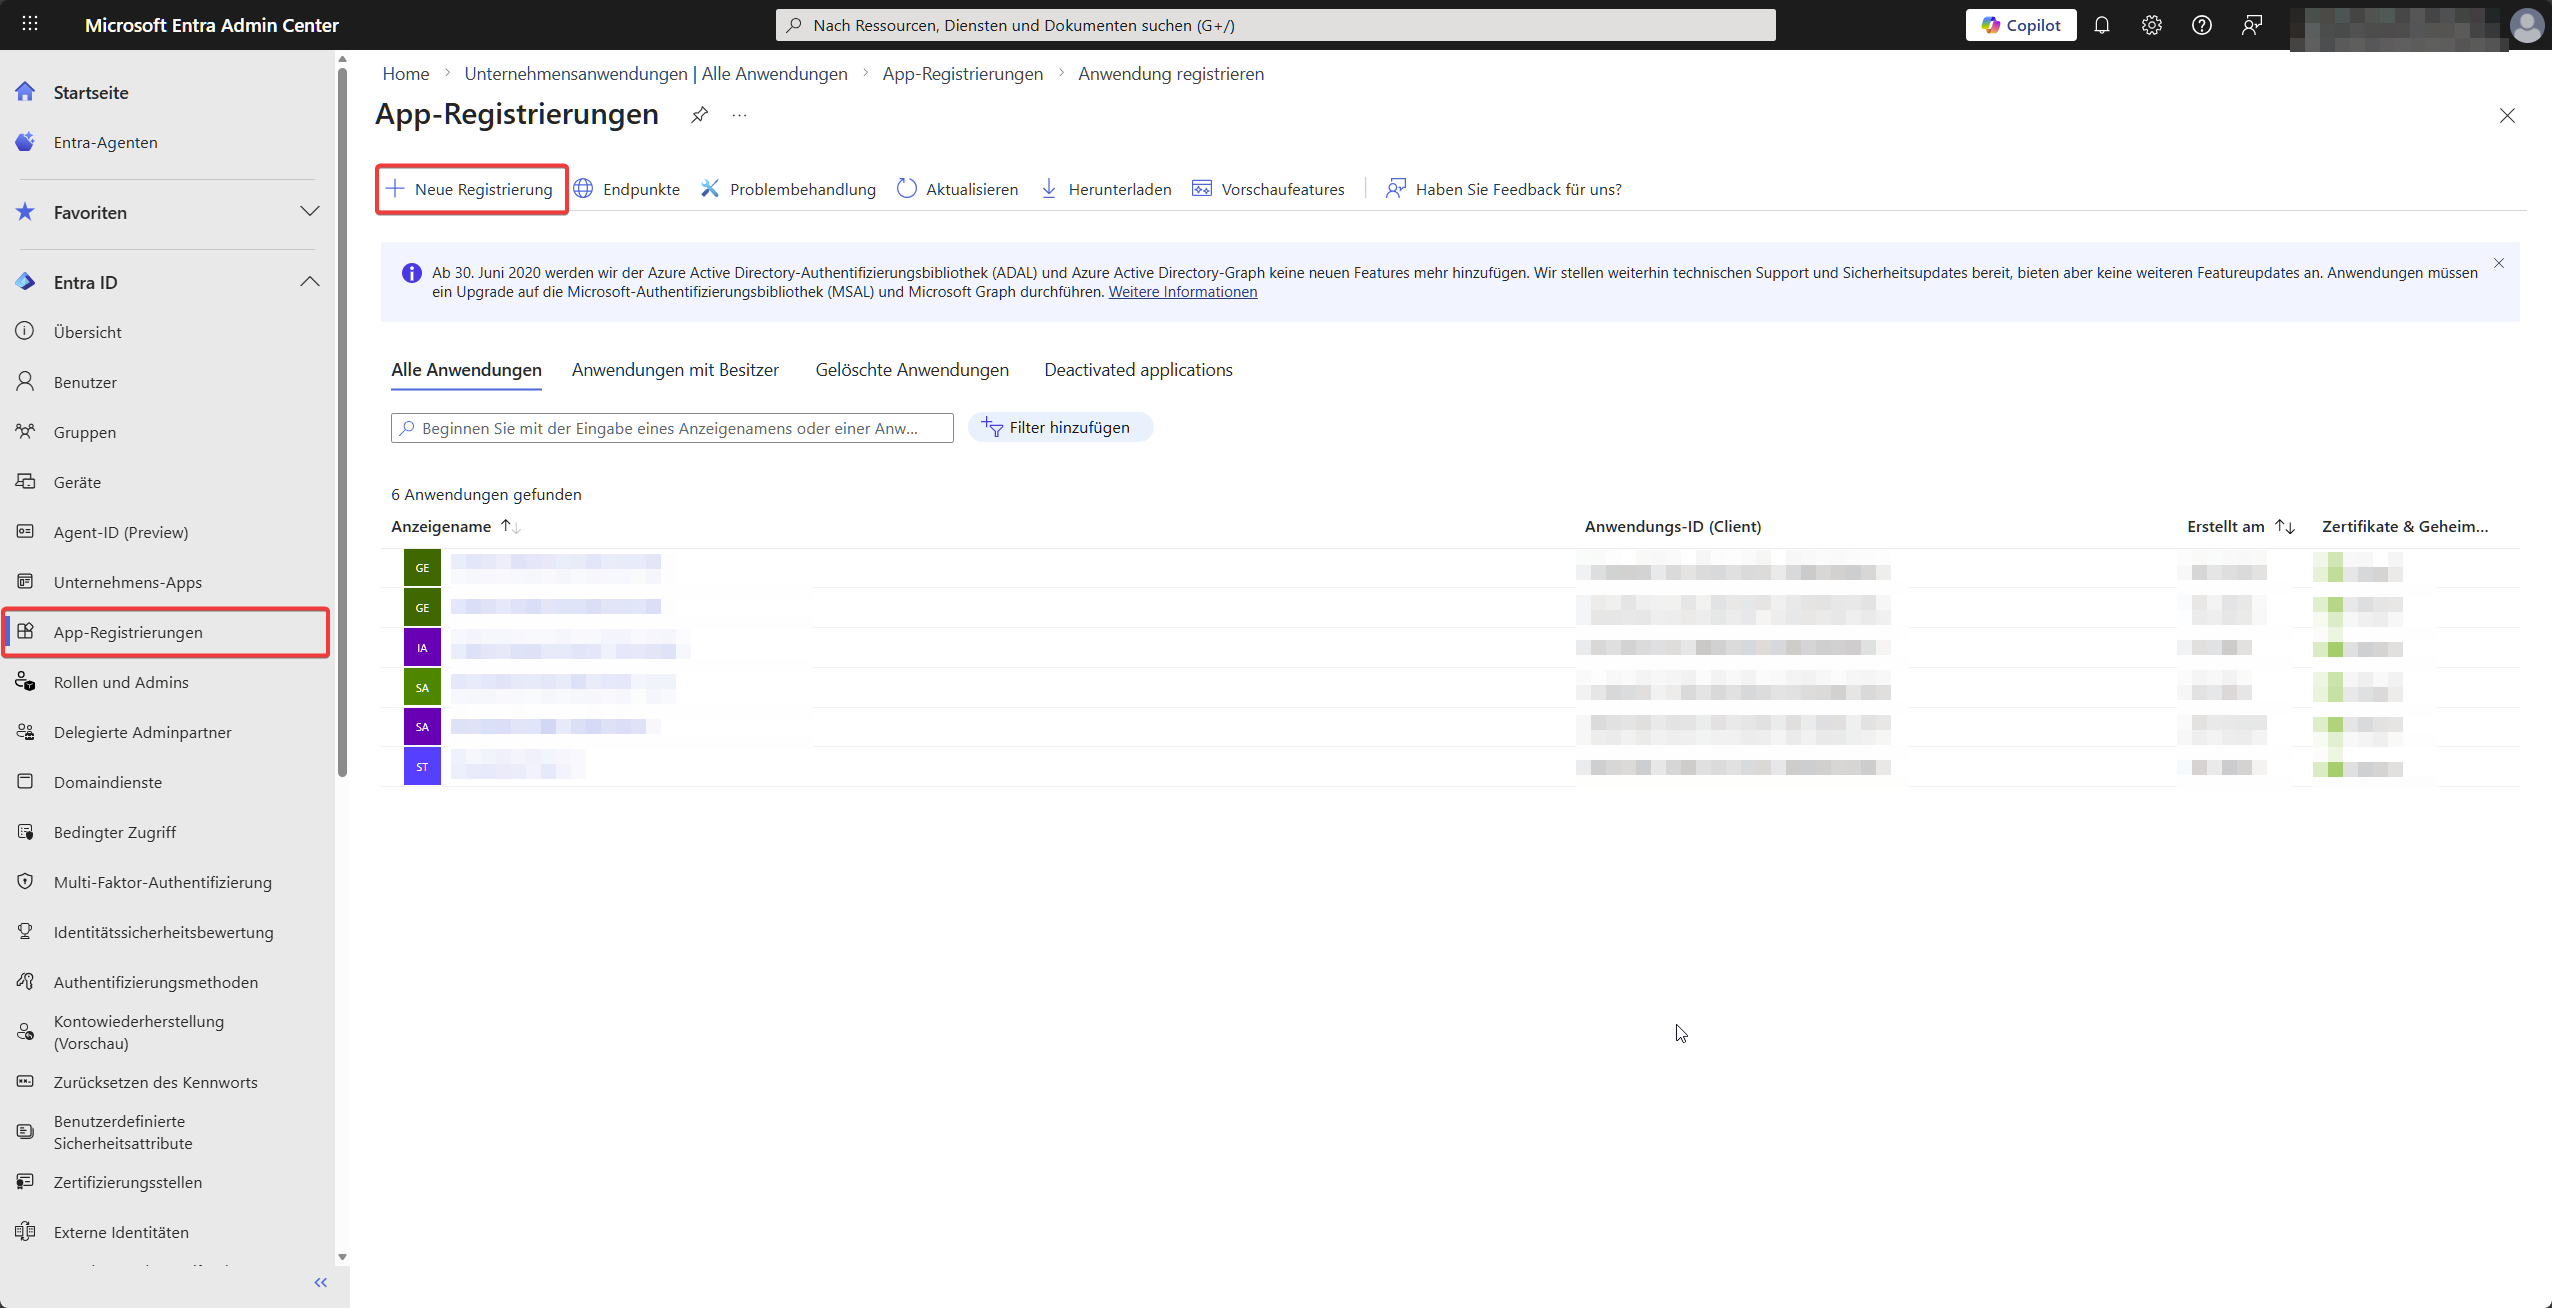
Task: Click the Anzeigename search field
Action: tap(672, 428)
